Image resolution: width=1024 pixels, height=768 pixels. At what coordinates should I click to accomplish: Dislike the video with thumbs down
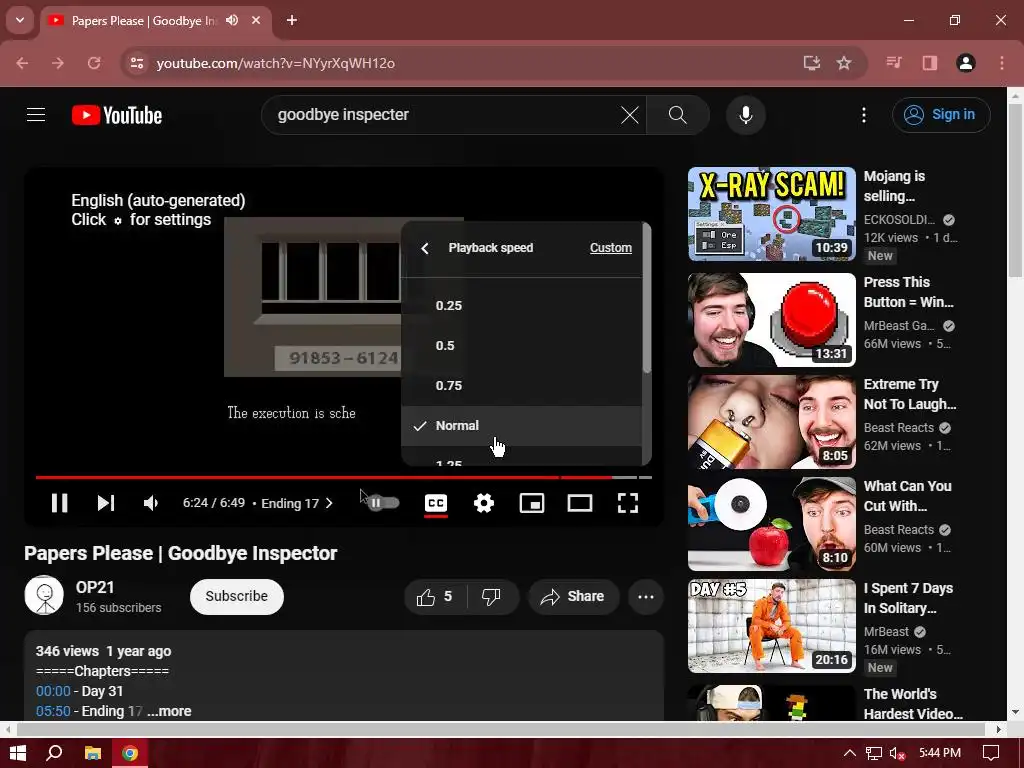(x=491, y=597)
